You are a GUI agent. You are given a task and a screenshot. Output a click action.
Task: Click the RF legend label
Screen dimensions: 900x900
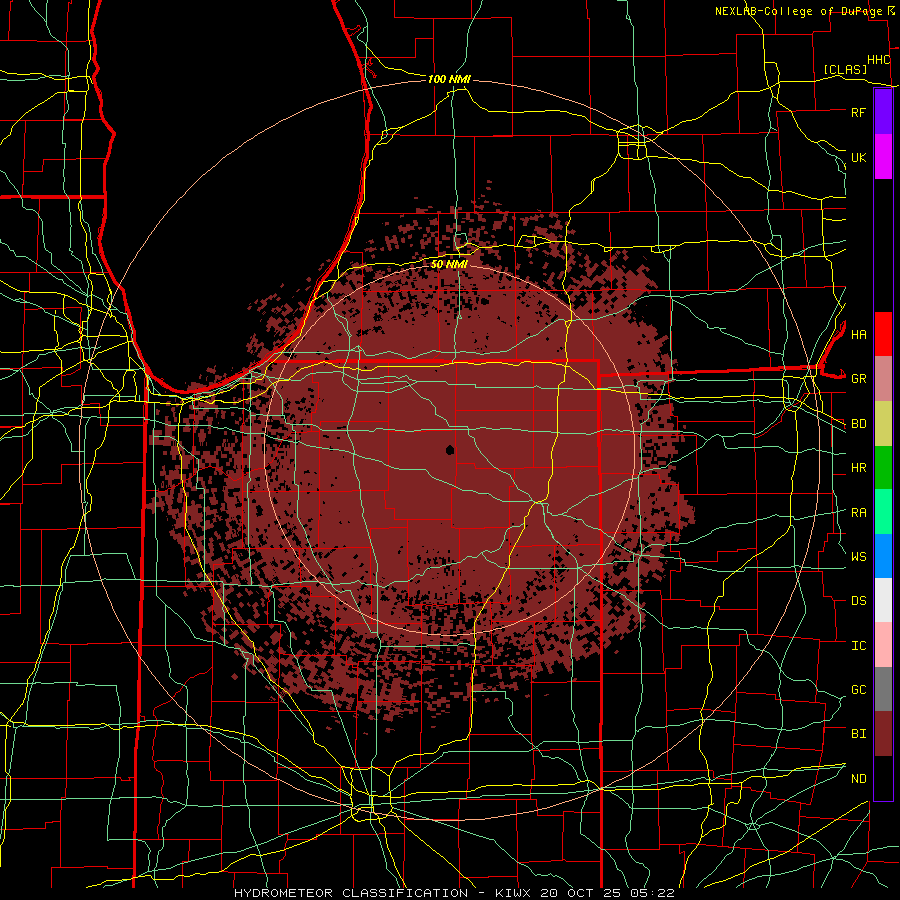point(858,112)
